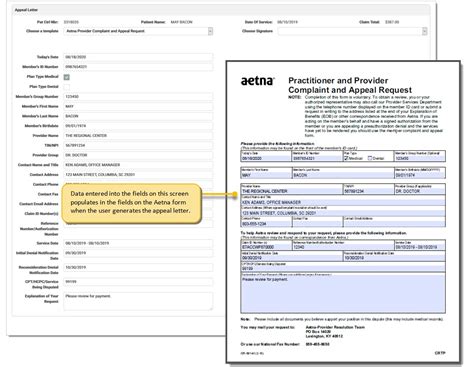Viewport: 474px width, 367px height.
Task: Check the Dental box on the Aetna form
Action: point(370,158)
